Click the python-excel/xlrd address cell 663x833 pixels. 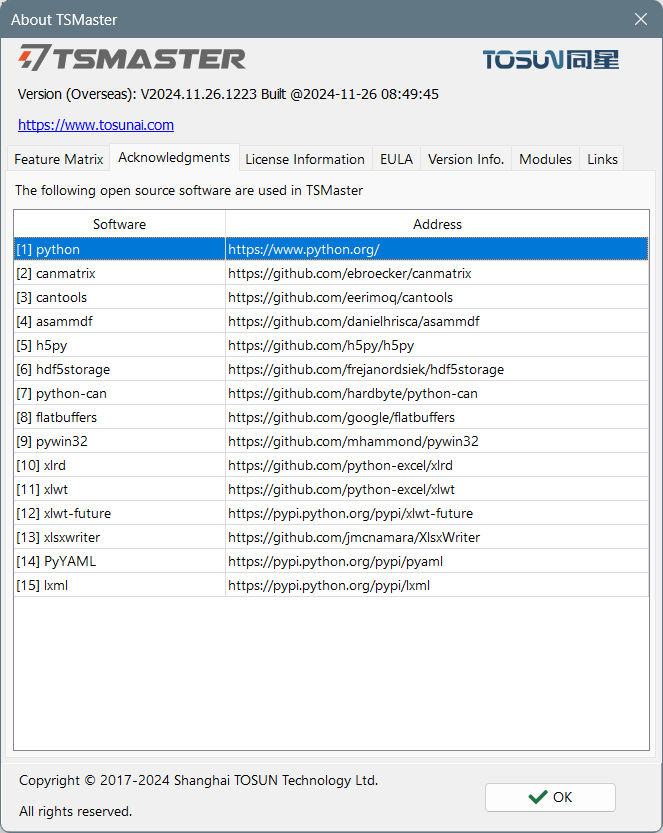tap(437, 465)
